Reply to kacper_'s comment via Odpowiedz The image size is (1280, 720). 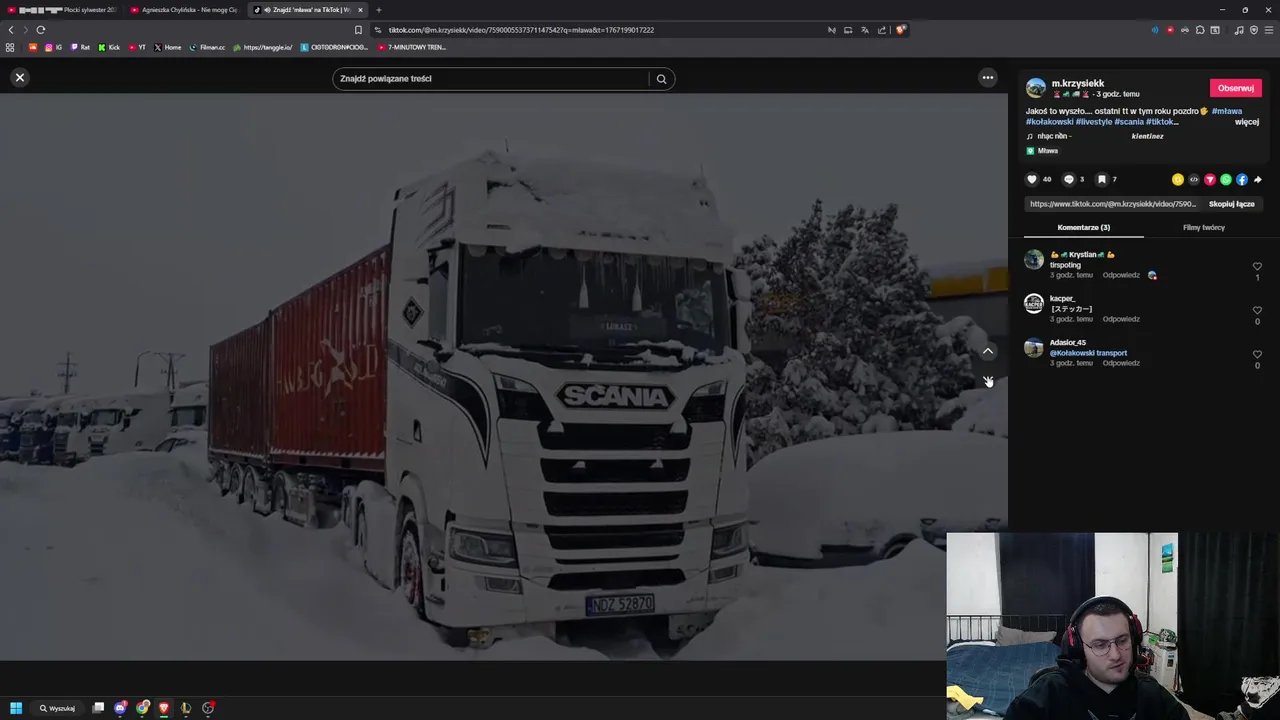pyautogui.click(x=1121, y=319)
